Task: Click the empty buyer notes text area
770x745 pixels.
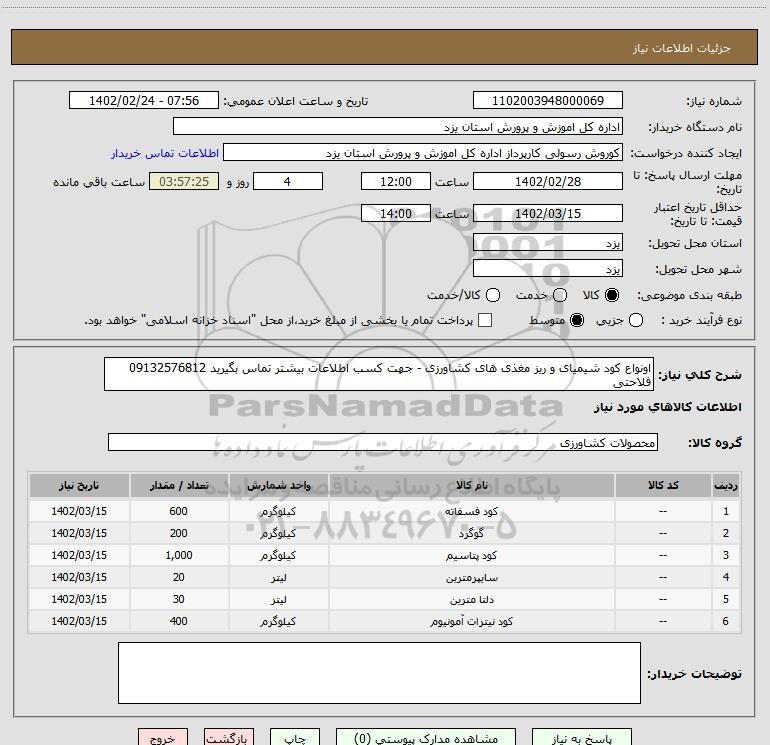Action: tap(379, 673)
